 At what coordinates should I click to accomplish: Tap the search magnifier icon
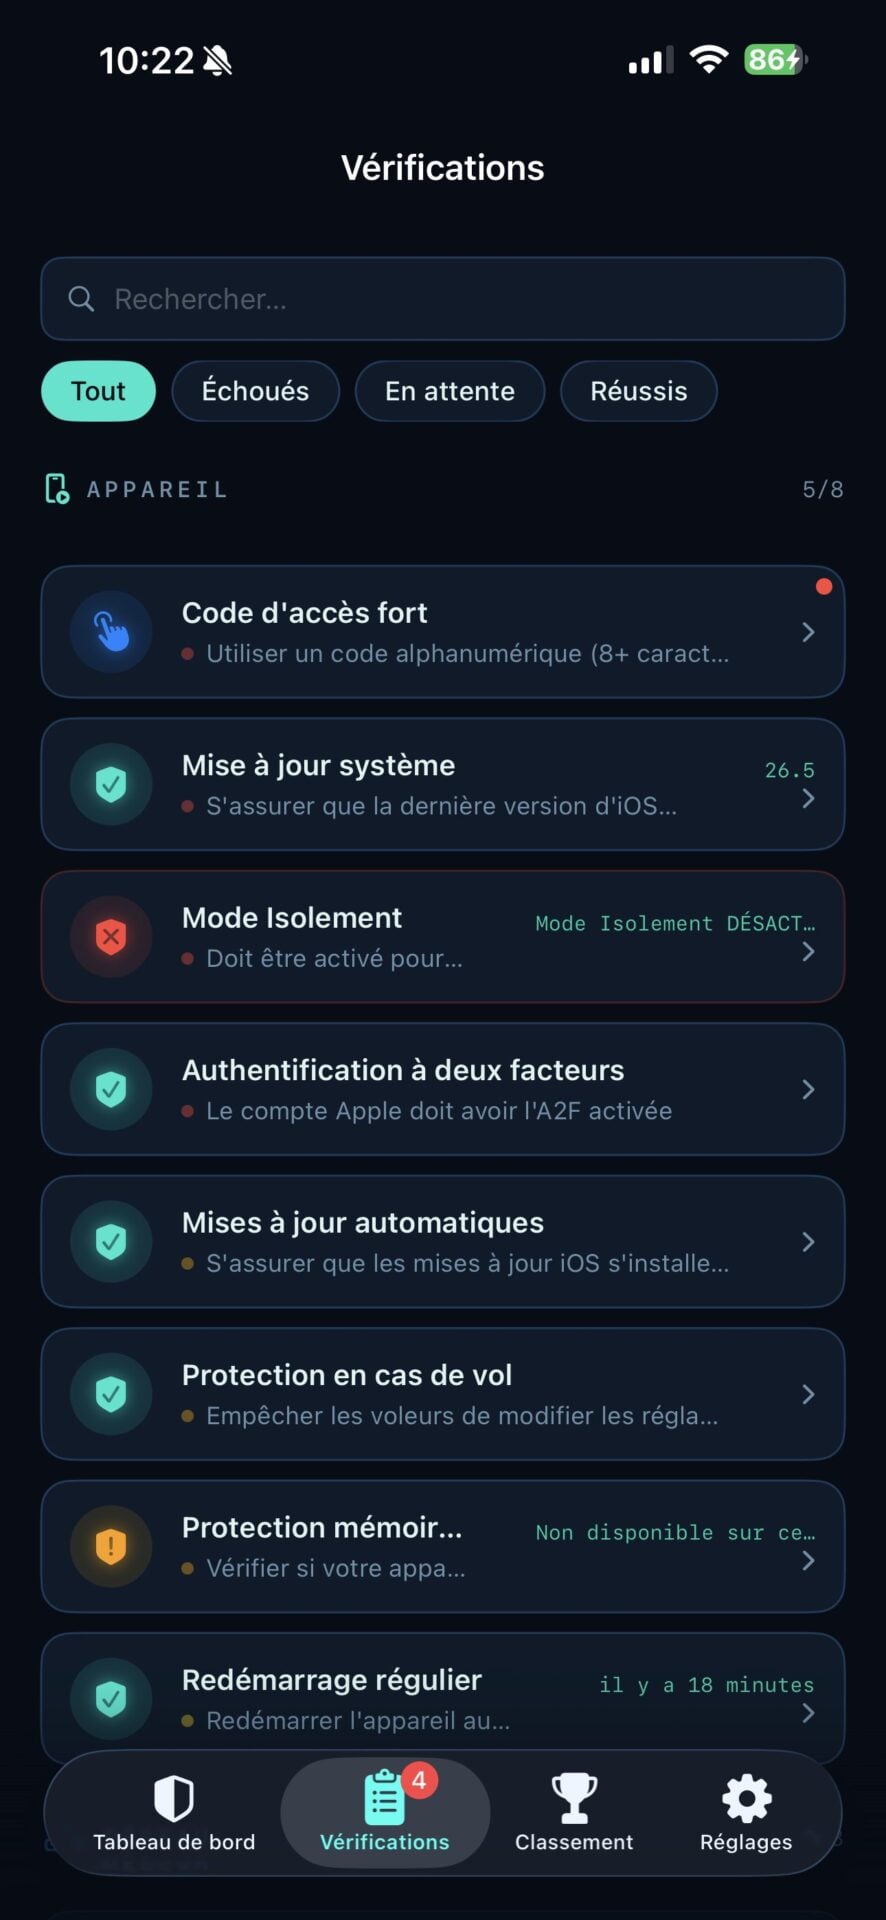point(81,299)
